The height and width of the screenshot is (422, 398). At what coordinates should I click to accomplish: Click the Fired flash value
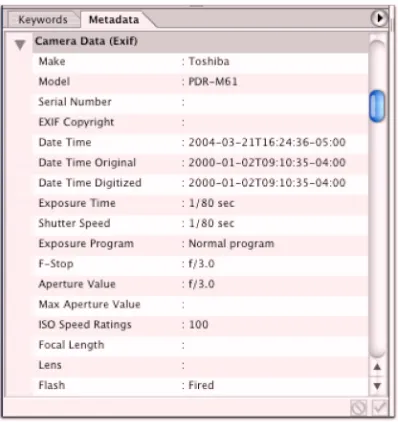201,385
